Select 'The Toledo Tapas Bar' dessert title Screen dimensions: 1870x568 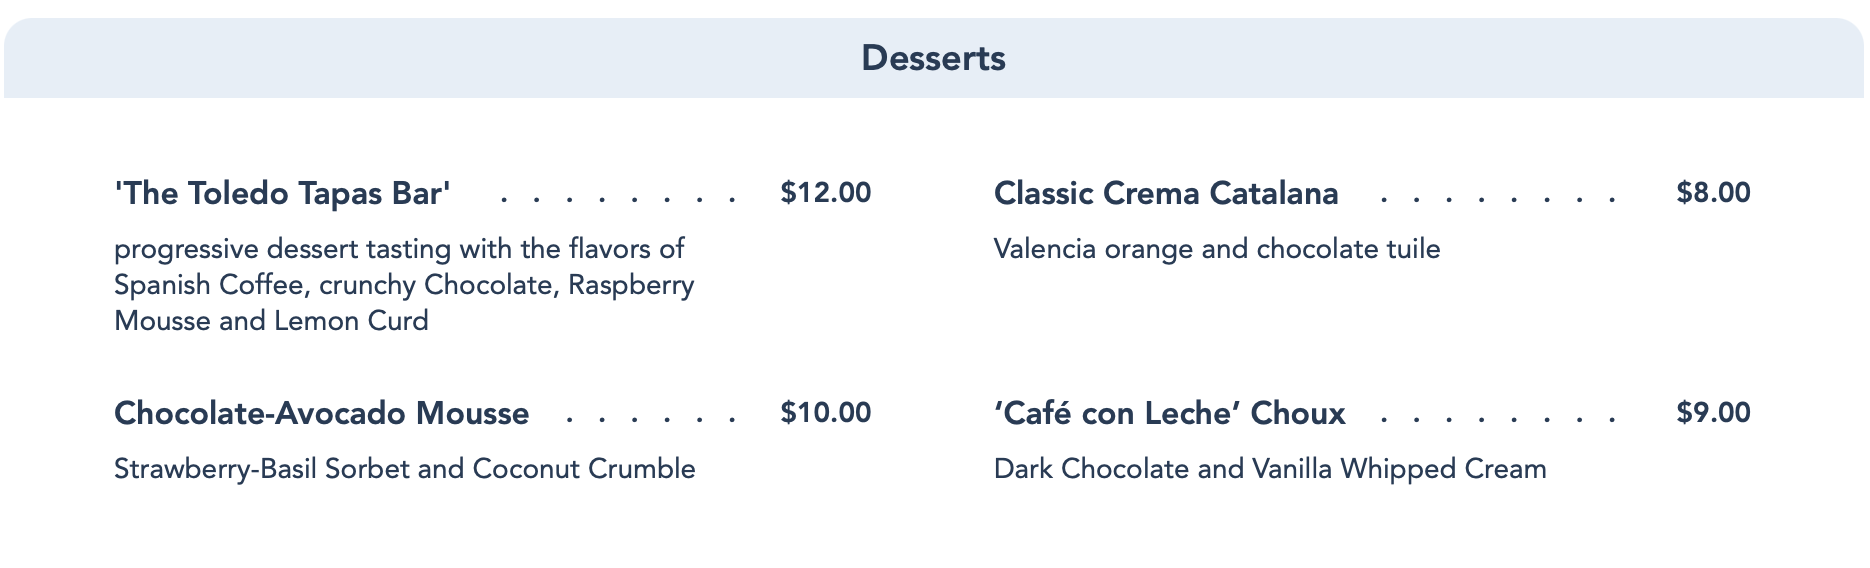(x=283, y=193)
